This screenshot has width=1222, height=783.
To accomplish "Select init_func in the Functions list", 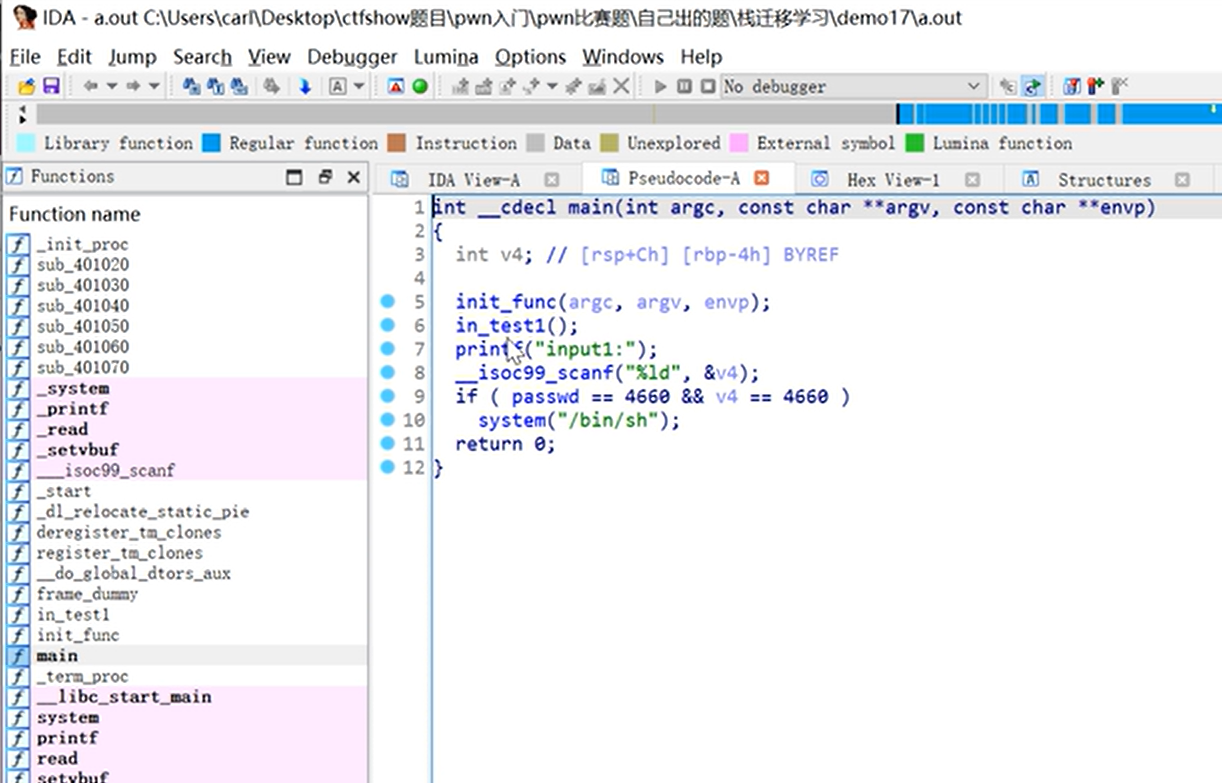I will point(78,635).
